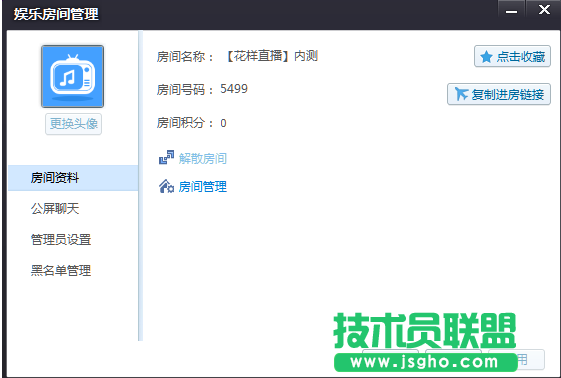
Task: Click the 房间积分 value 0
Action: (223, 123)
